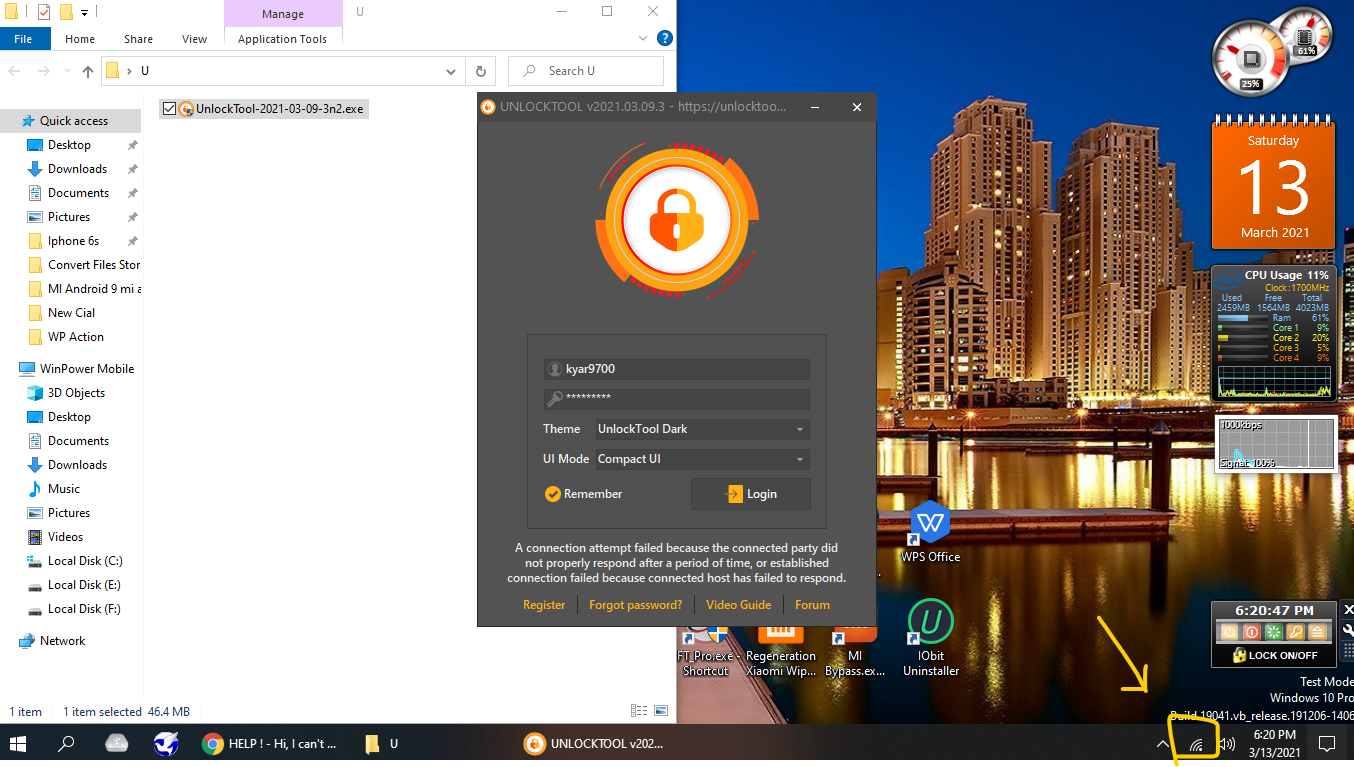The image size is (1354, 767).
Task: Click the key icon button on clock gadget
Action: click(x=1296, y=632)
